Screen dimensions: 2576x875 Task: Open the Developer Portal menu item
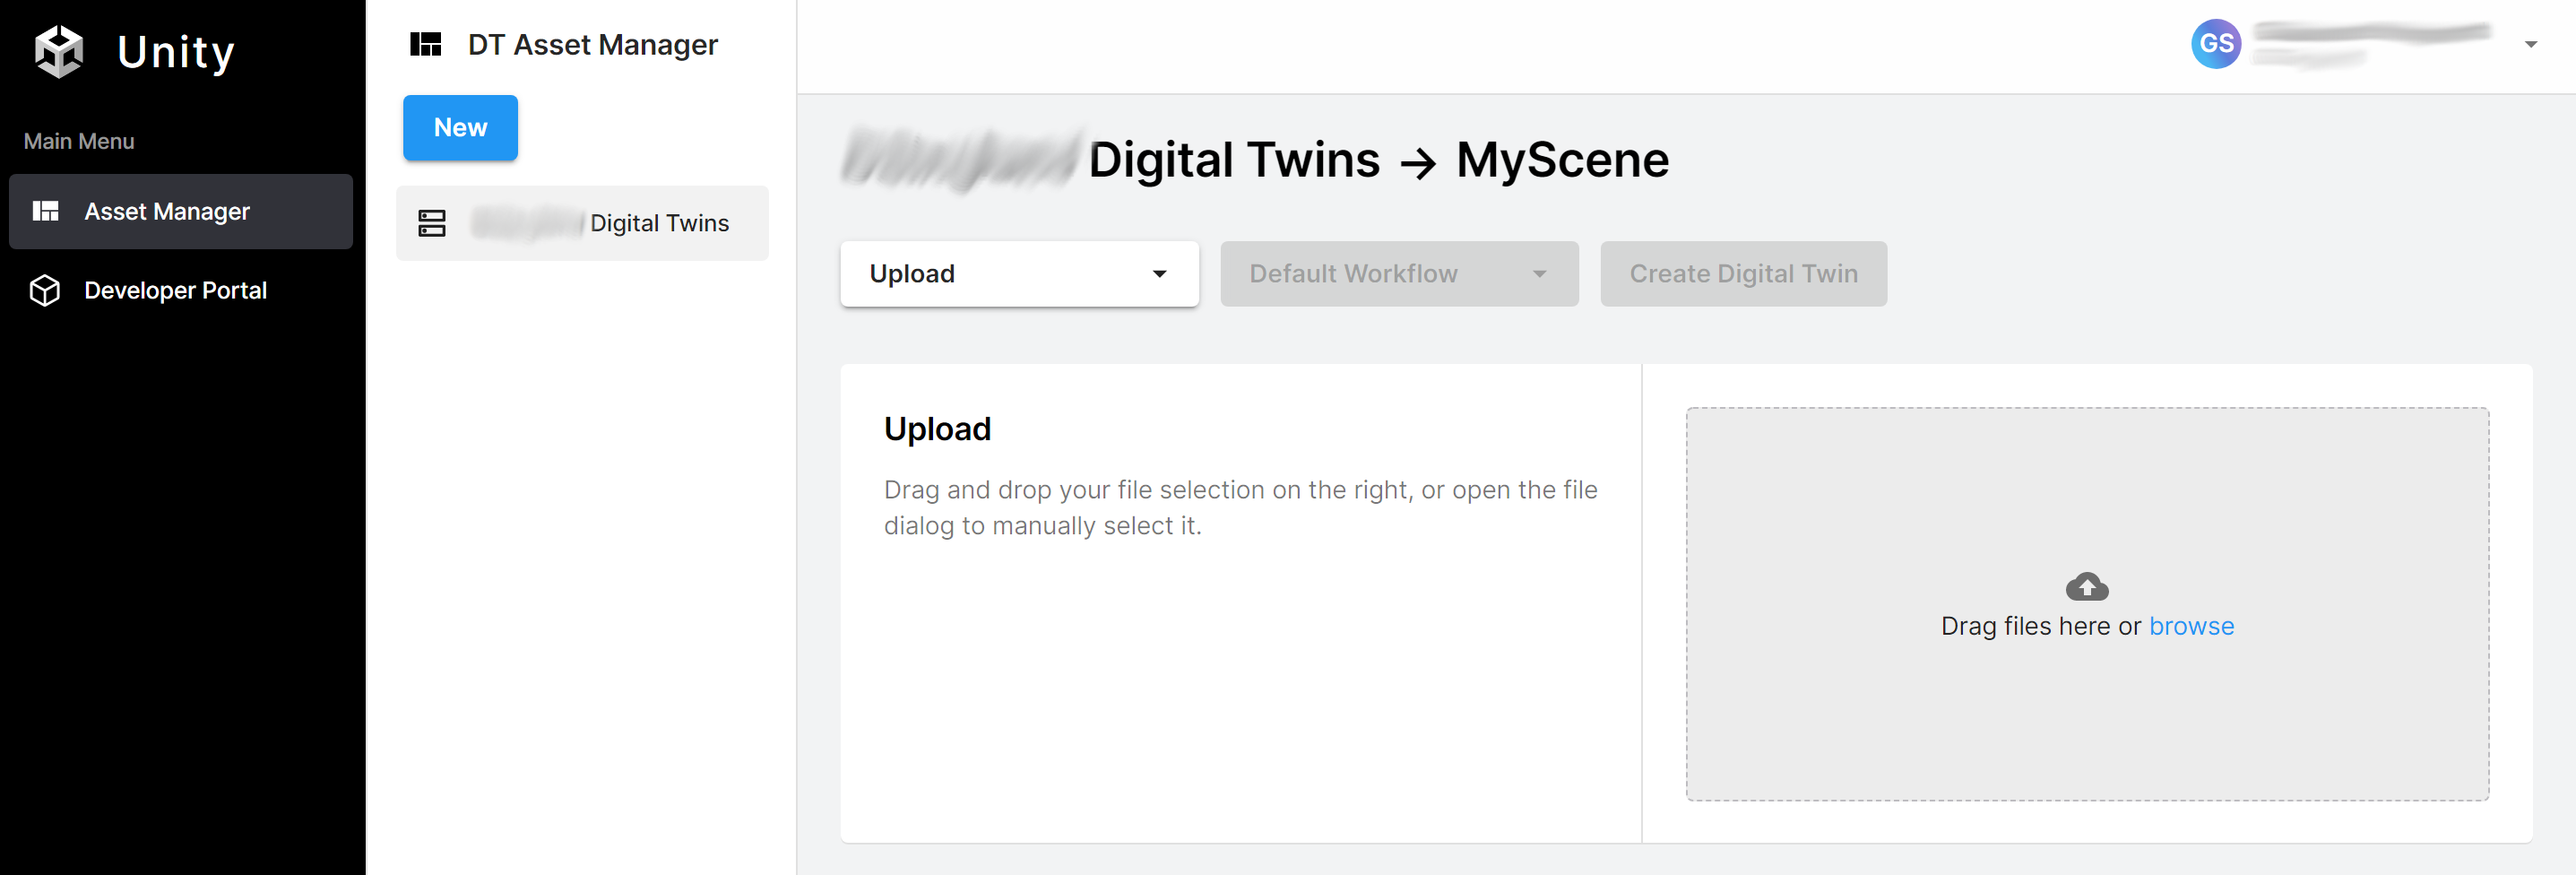tap(175, 290)
